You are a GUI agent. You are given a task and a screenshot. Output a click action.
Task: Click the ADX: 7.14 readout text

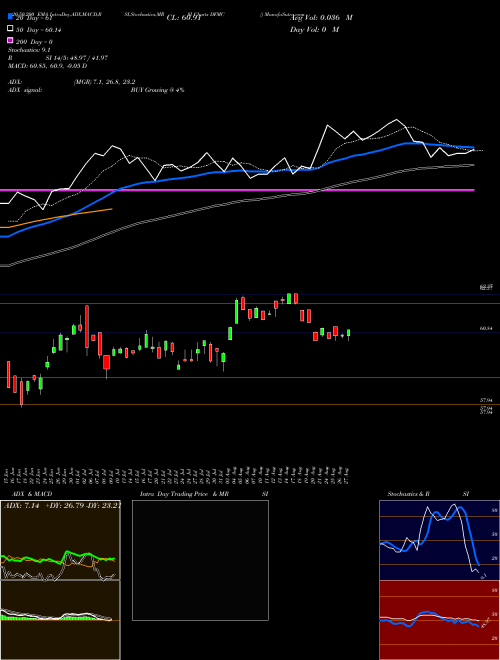21,505
